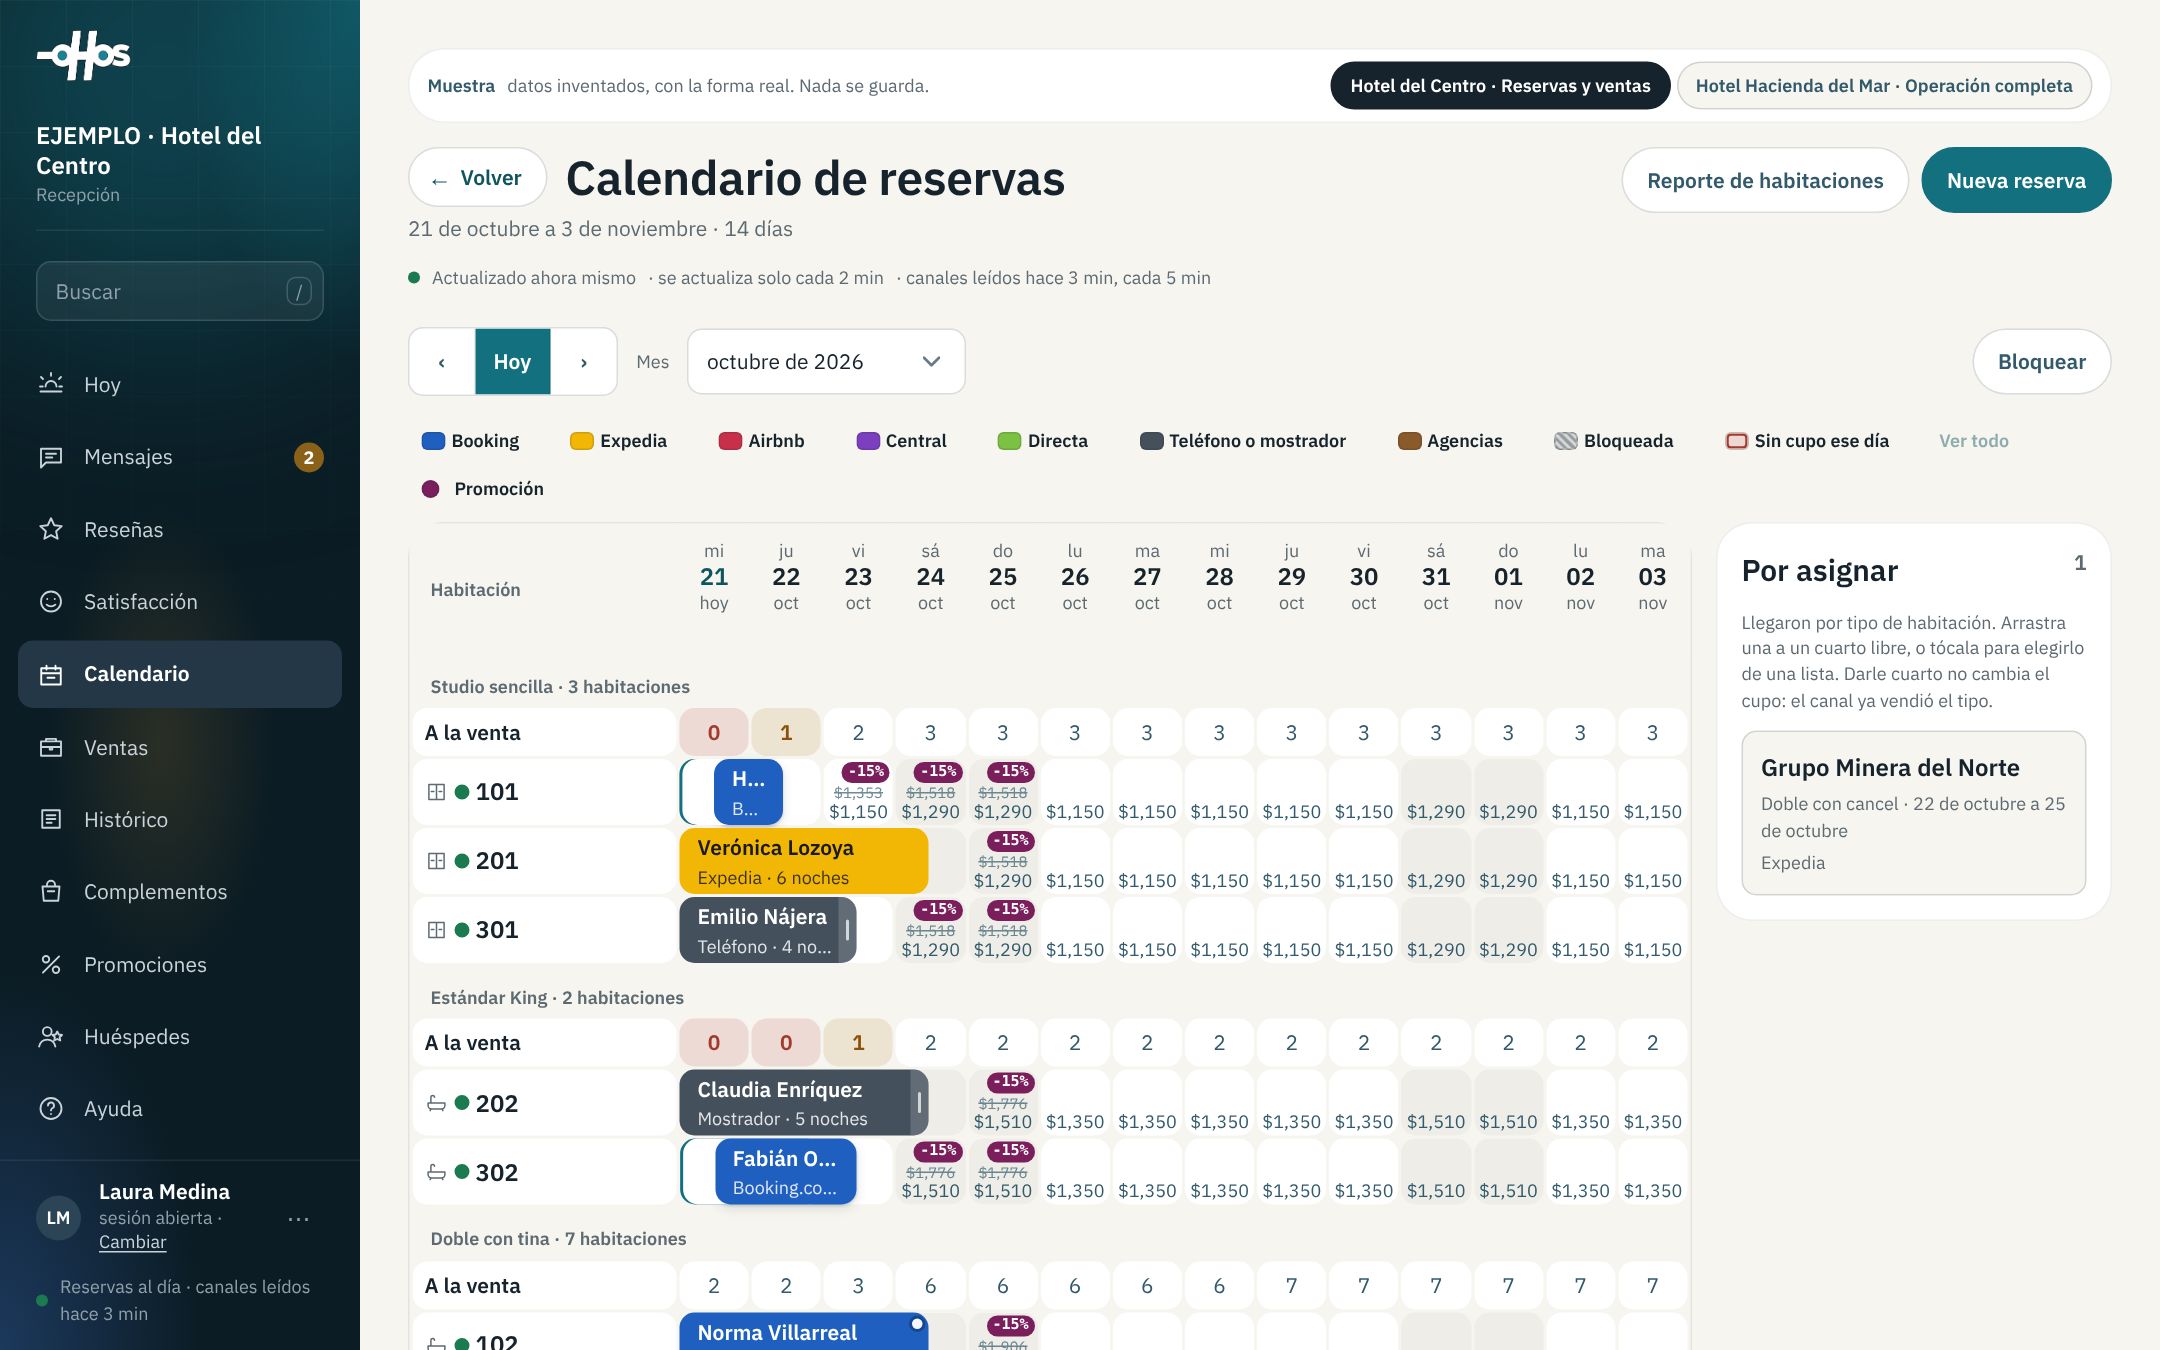Open Reporte de habitaciones
Viewport: 2160px width, 1350px height.
point(1765,181)
